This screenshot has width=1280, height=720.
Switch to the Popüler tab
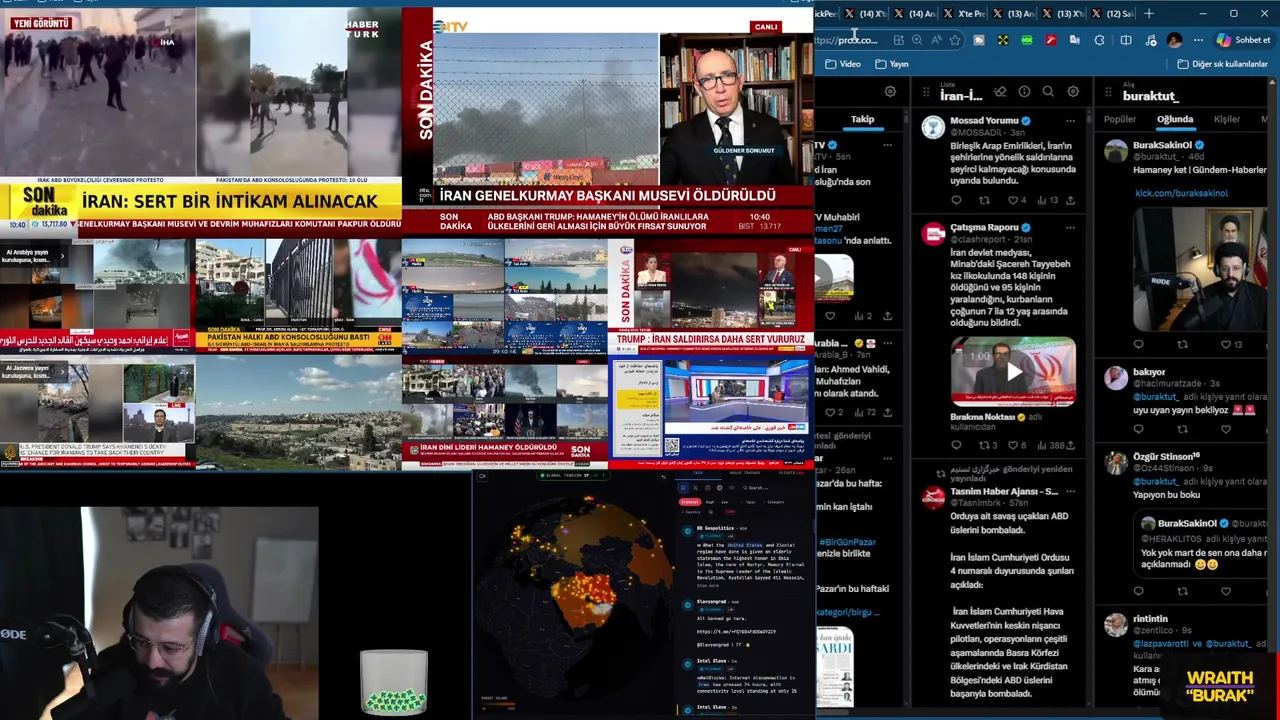(1119, 119)
